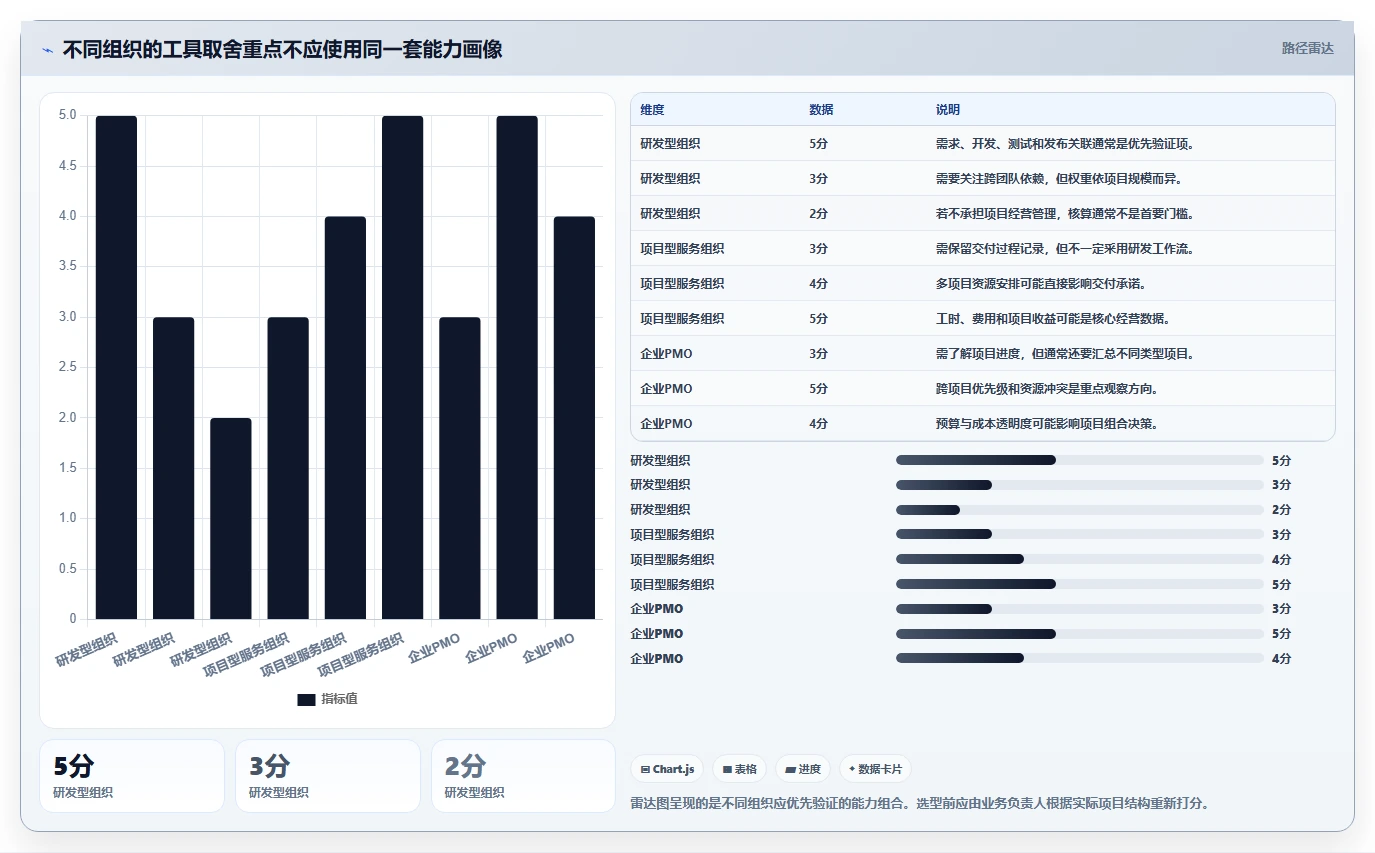Click the 企业PMO 5分 progress bar
Screen dimensions: 1375x853
point(1080,634)
